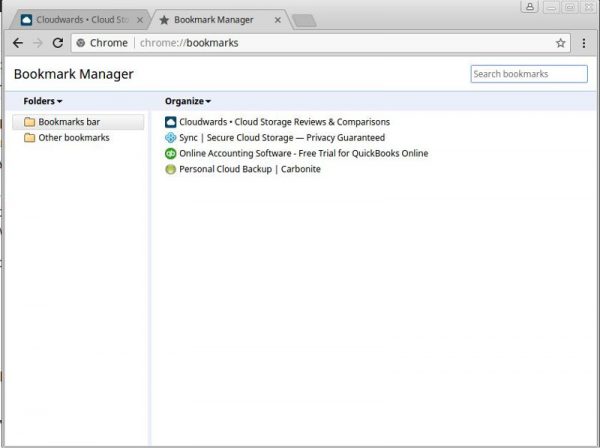Minimize the Chrome window

click(551, 7)
